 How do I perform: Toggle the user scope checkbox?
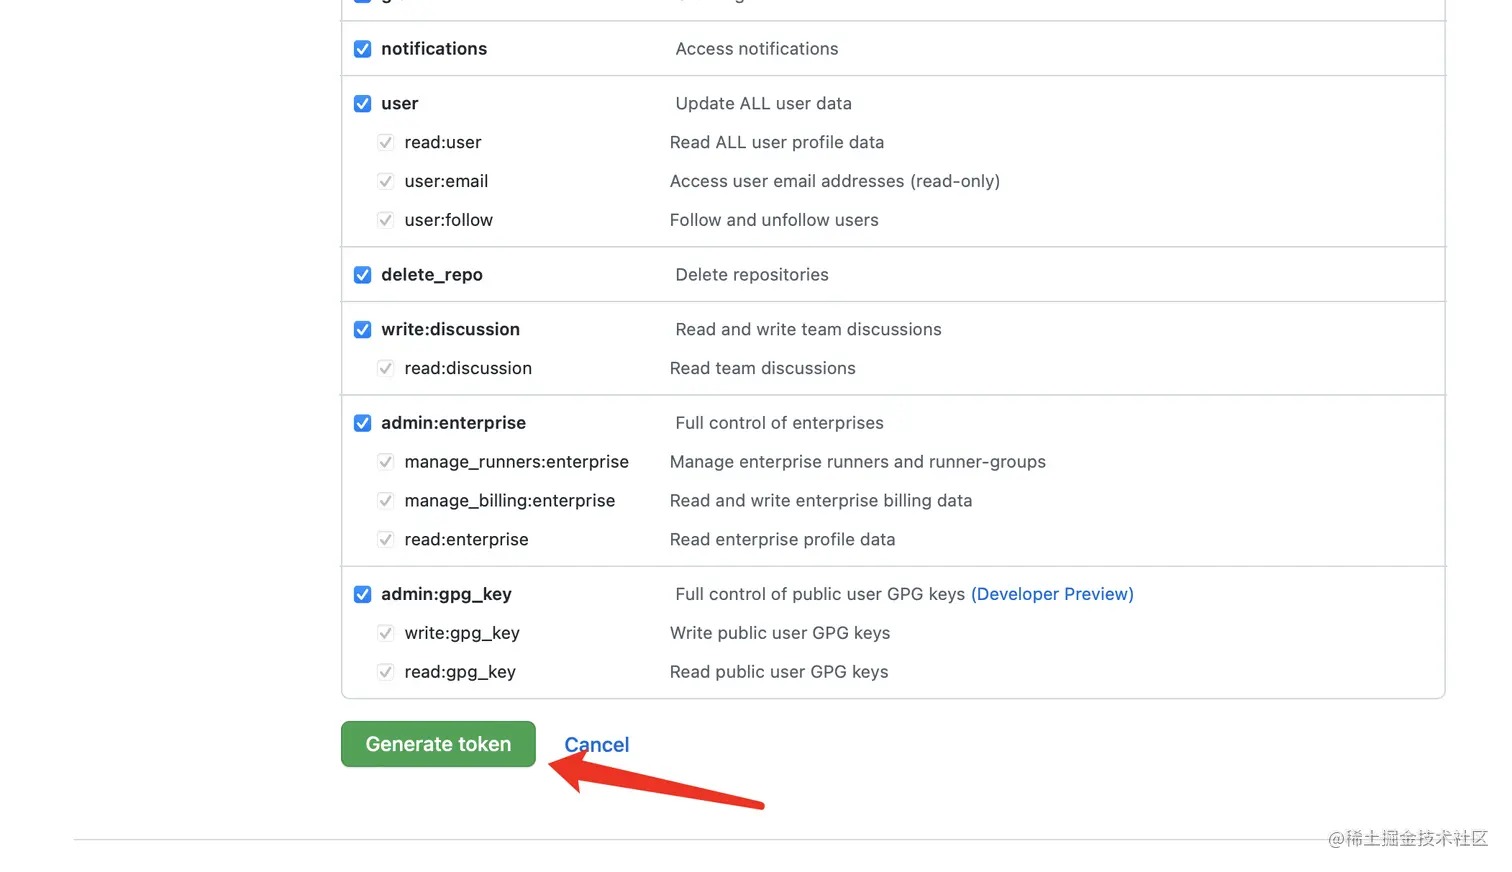[x=363, y=104]
